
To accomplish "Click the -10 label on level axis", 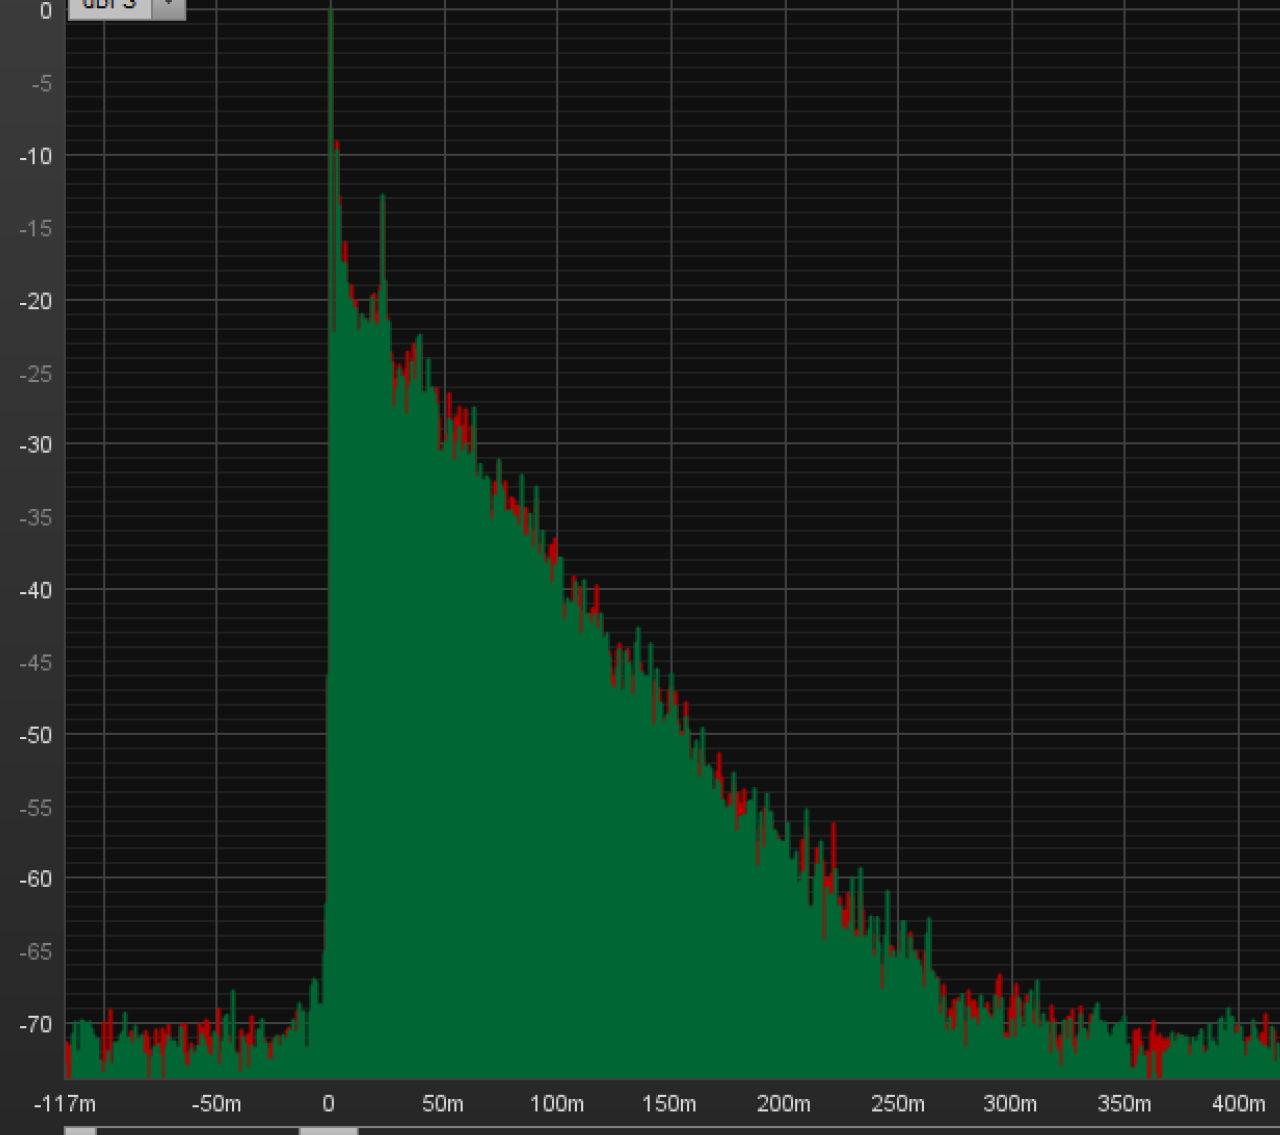I will coord(35,156).
